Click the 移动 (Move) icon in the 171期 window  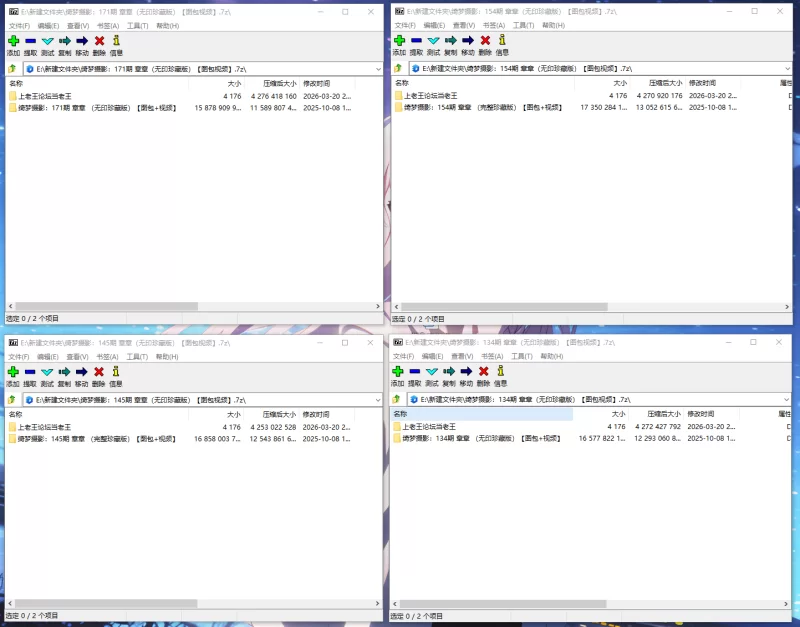point(82,41)
